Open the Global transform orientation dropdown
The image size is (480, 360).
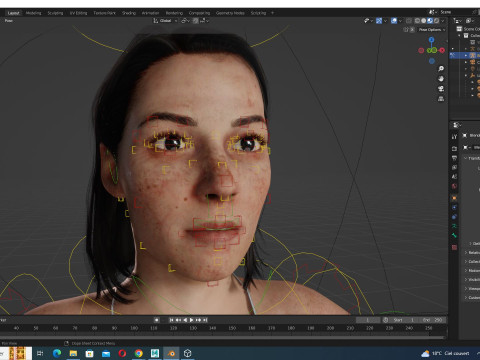coord(166,21)
